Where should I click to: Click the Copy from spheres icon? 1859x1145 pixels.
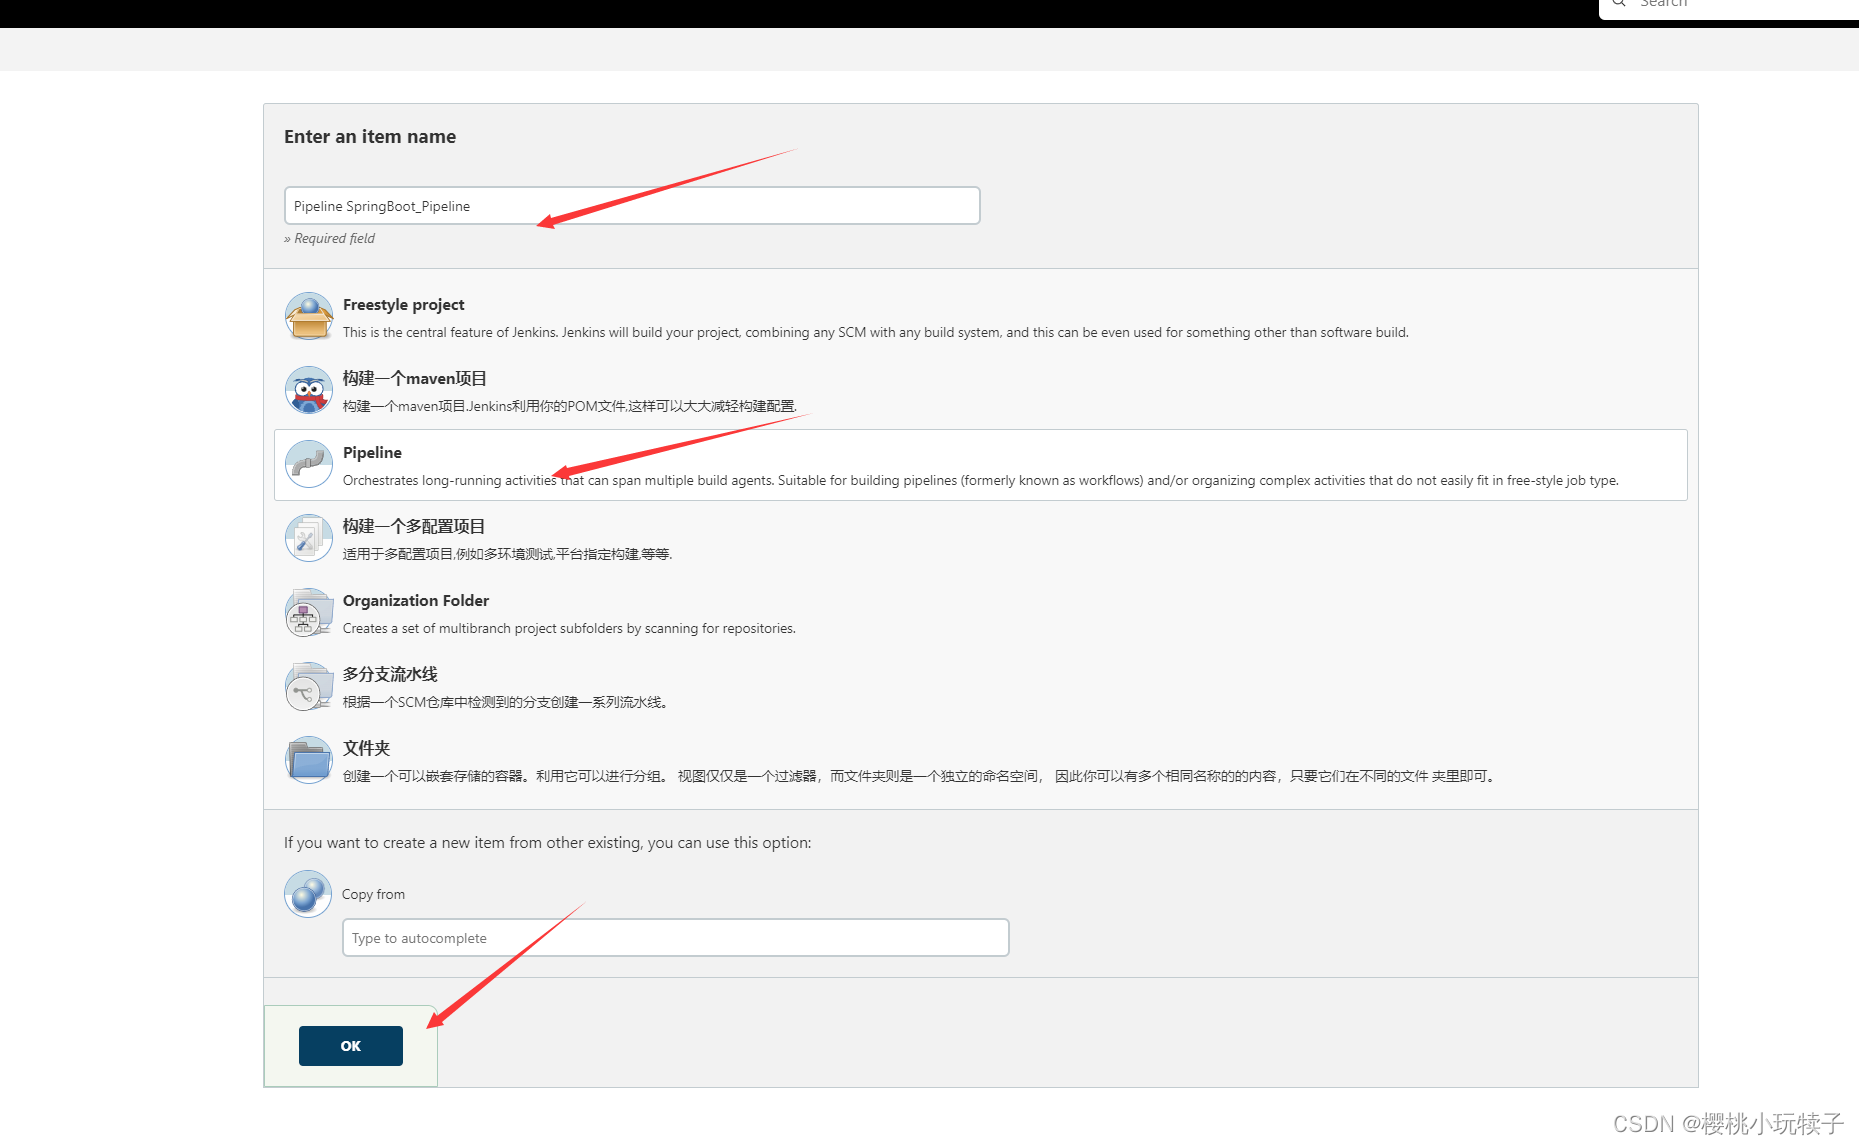[x=308, y=894]
